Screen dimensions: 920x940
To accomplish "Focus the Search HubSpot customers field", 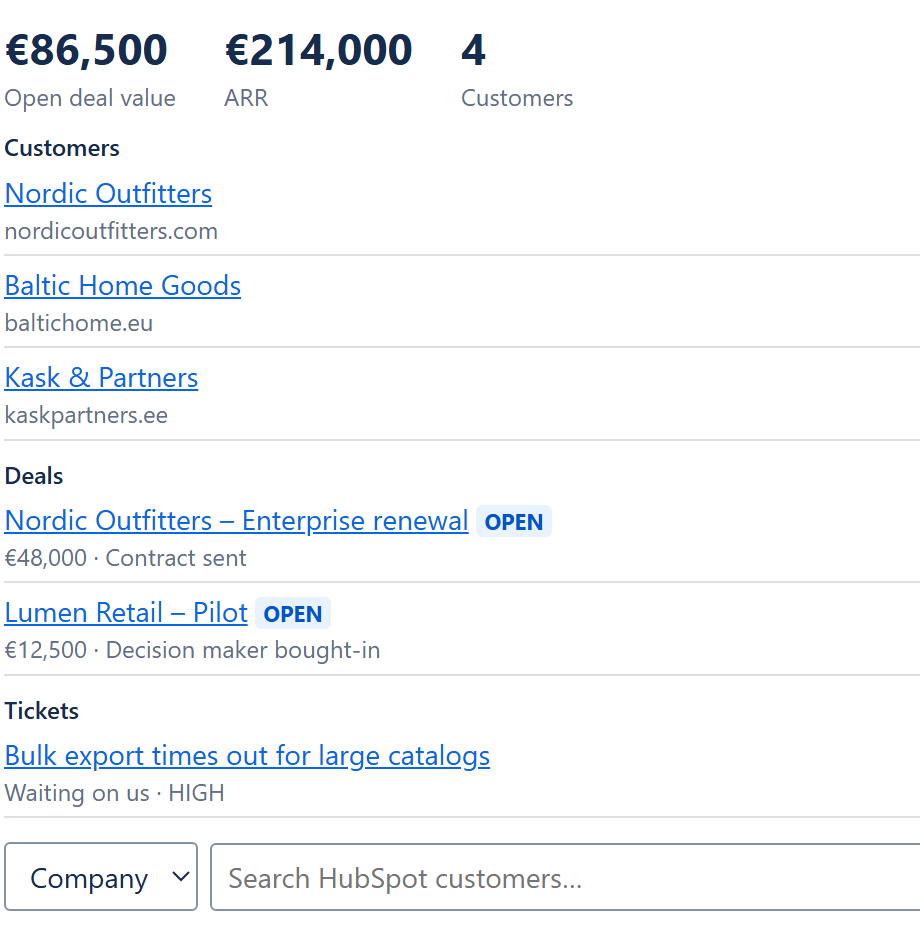I will click(565, 876).
